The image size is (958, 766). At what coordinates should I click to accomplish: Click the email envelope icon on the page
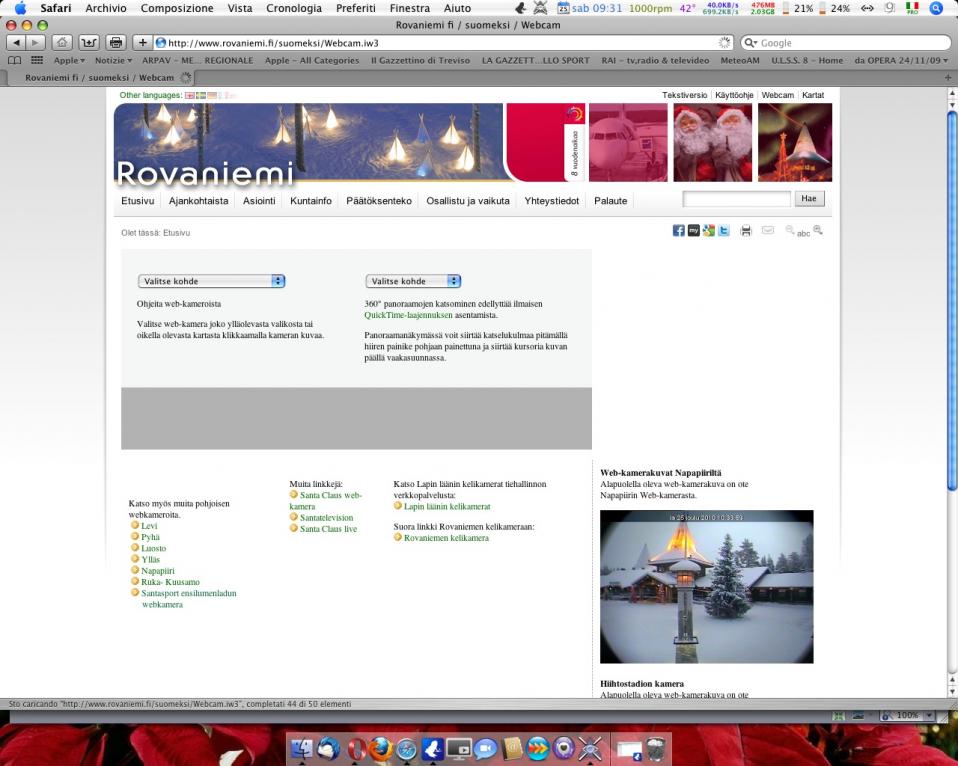(x=768, y=230)
